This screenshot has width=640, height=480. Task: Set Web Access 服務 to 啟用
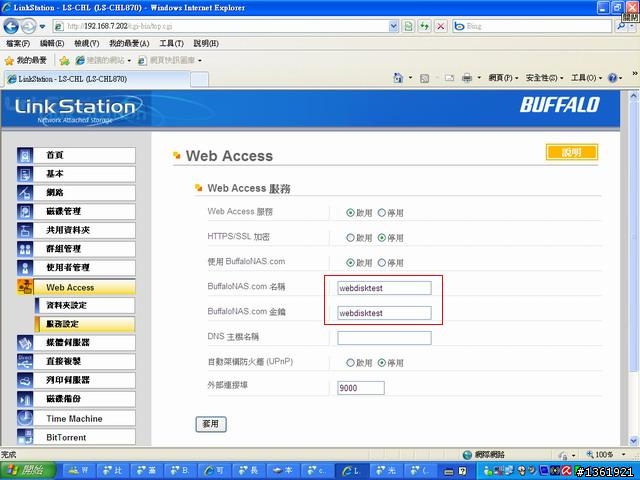point(350,213)
